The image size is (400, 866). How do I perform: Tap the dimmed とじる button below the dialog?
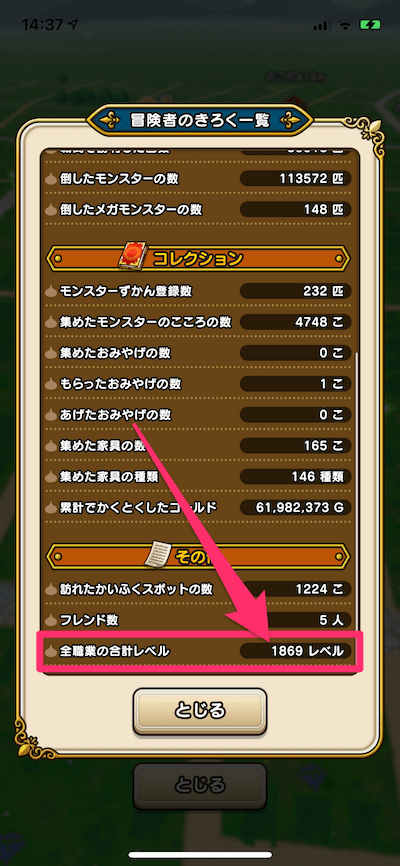tap(199, 786)
